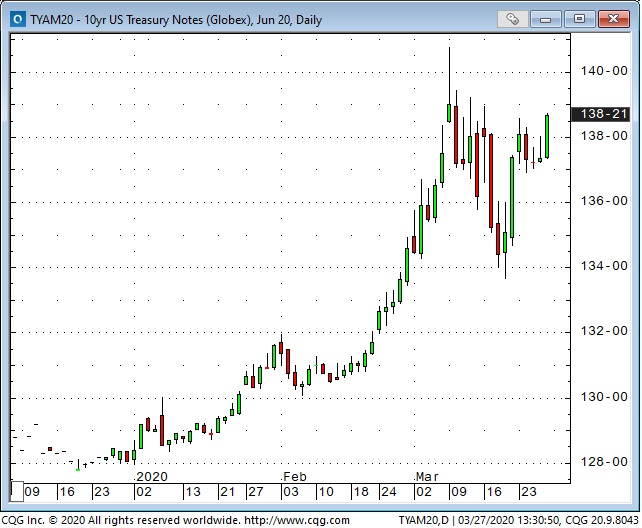The width and height of the screenshot is (642, 528).
Task: Click the tall-wick candlestick peaking above 140-00
Action: point(449,85)
